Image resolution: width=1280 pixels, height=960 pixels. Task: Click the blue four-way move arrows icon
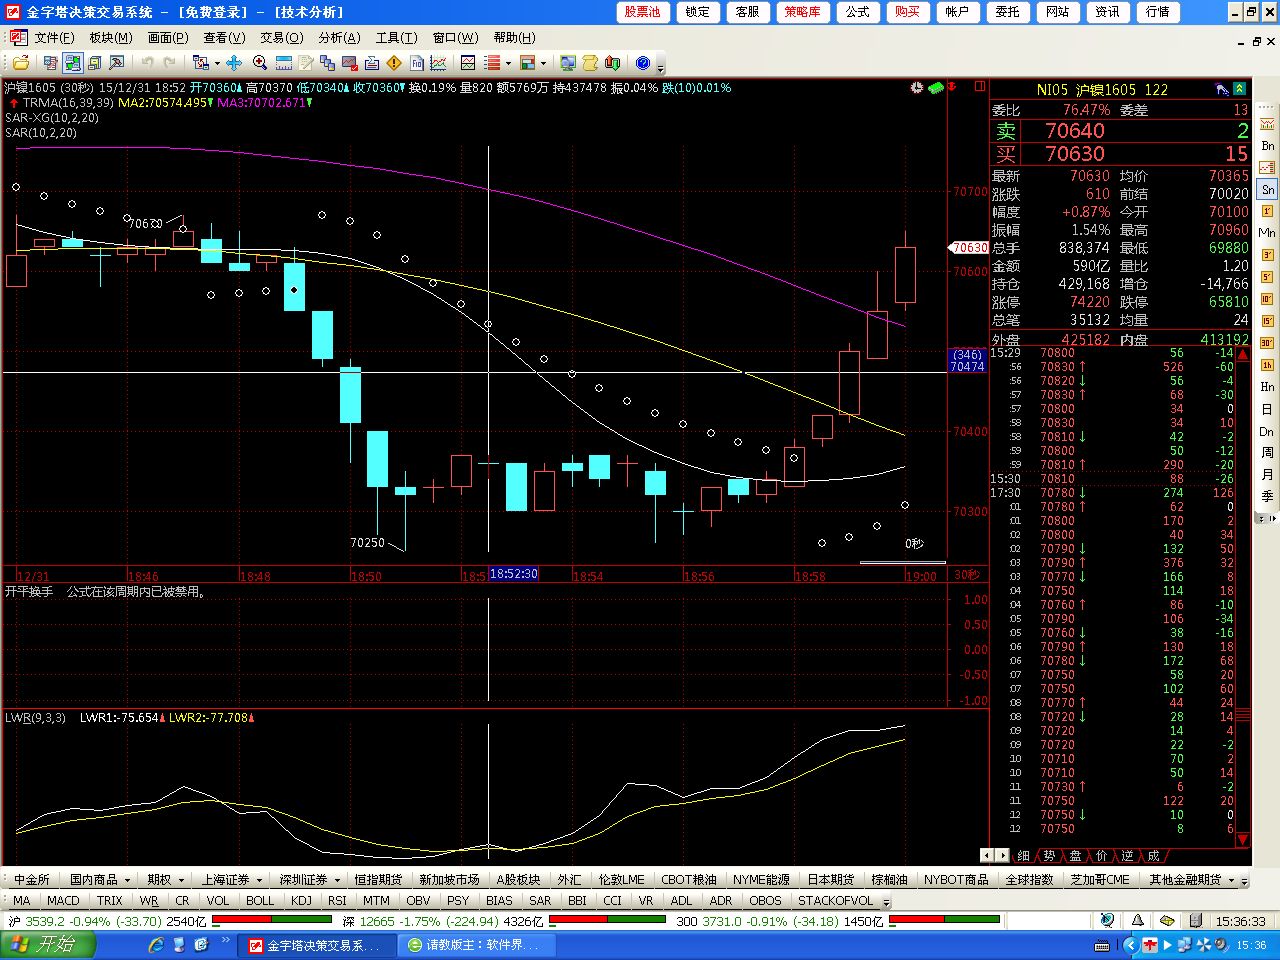click(234, 63)
